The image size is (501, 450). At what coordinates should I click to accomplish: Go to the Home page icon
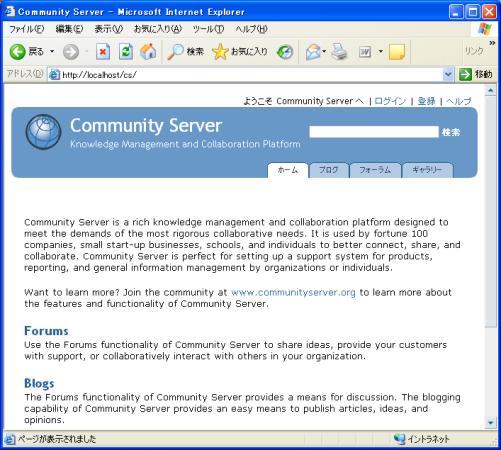point(148,52)
